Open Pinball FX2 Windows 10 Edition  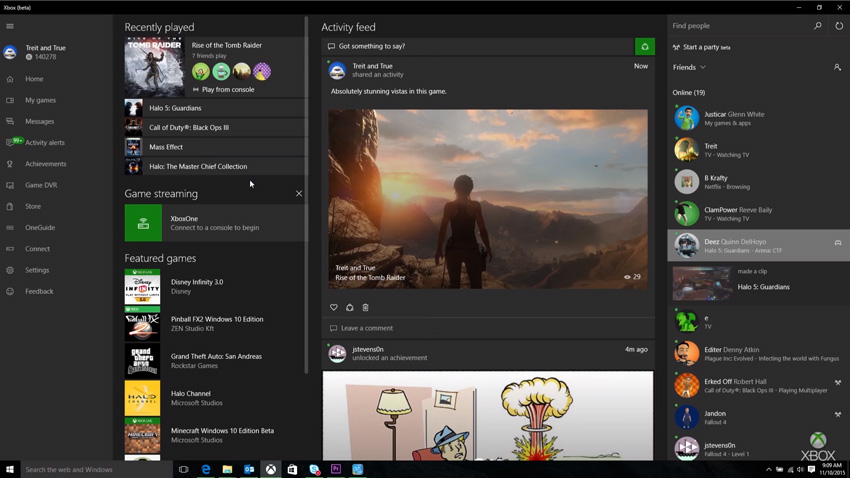215,324
